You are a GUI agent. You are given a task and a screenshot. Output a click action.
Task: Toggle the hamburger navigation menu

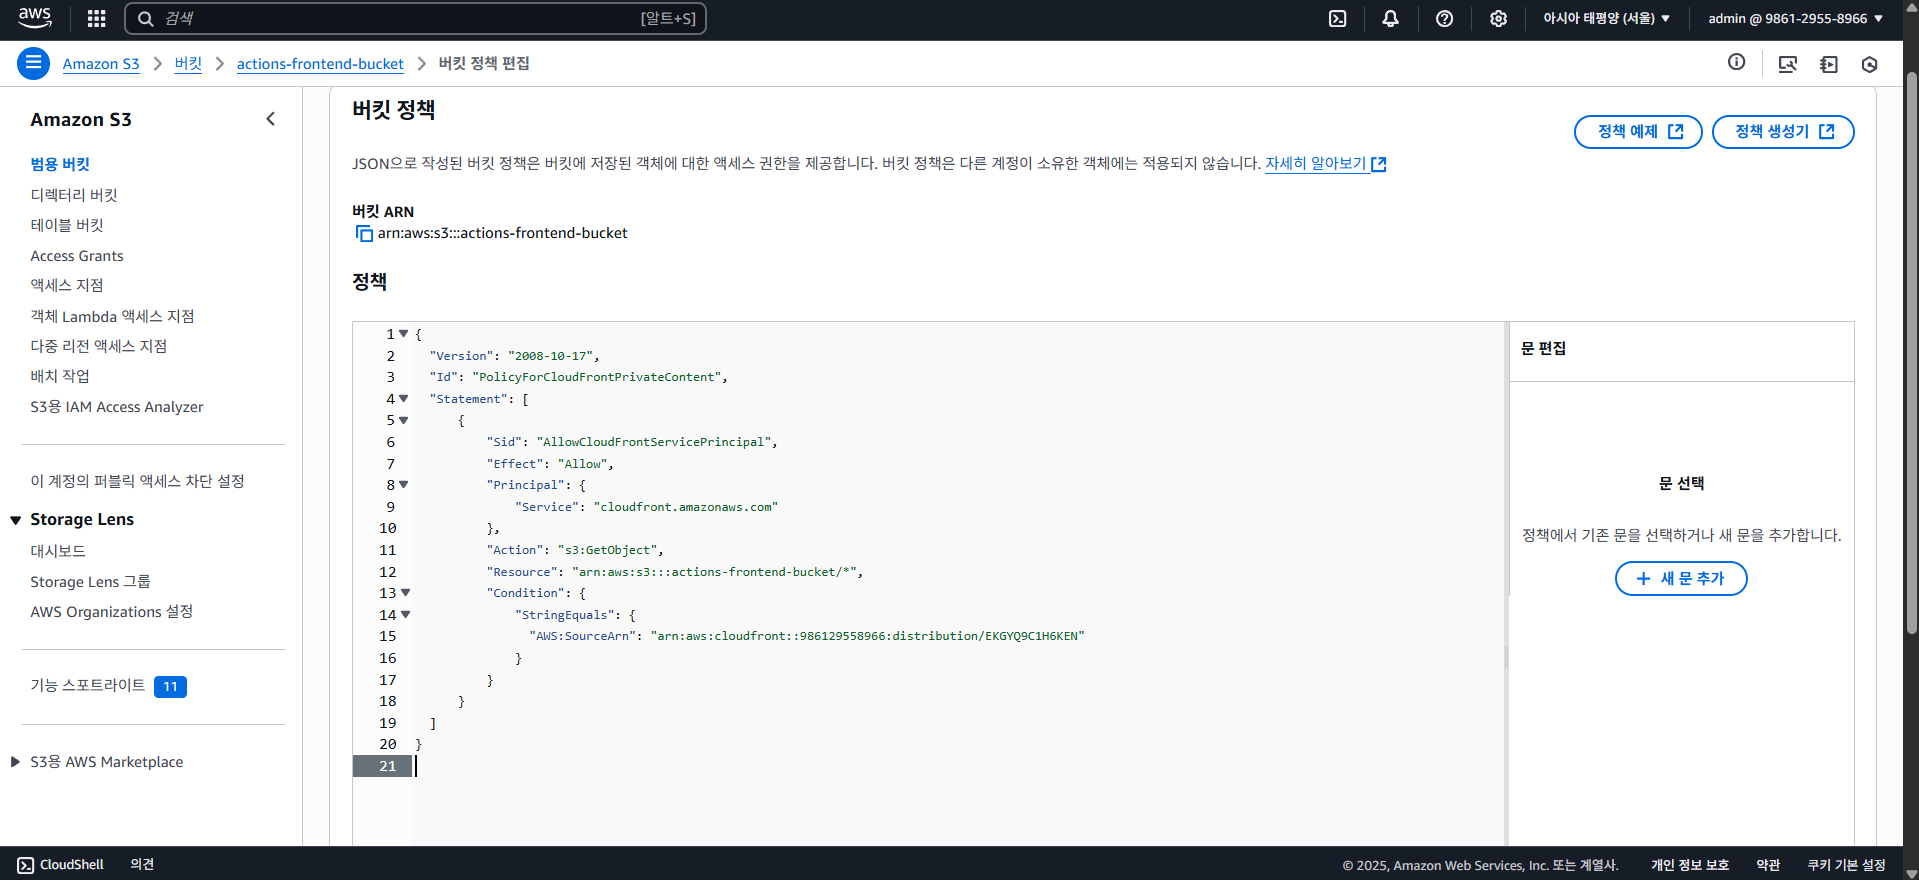(33, 63)
